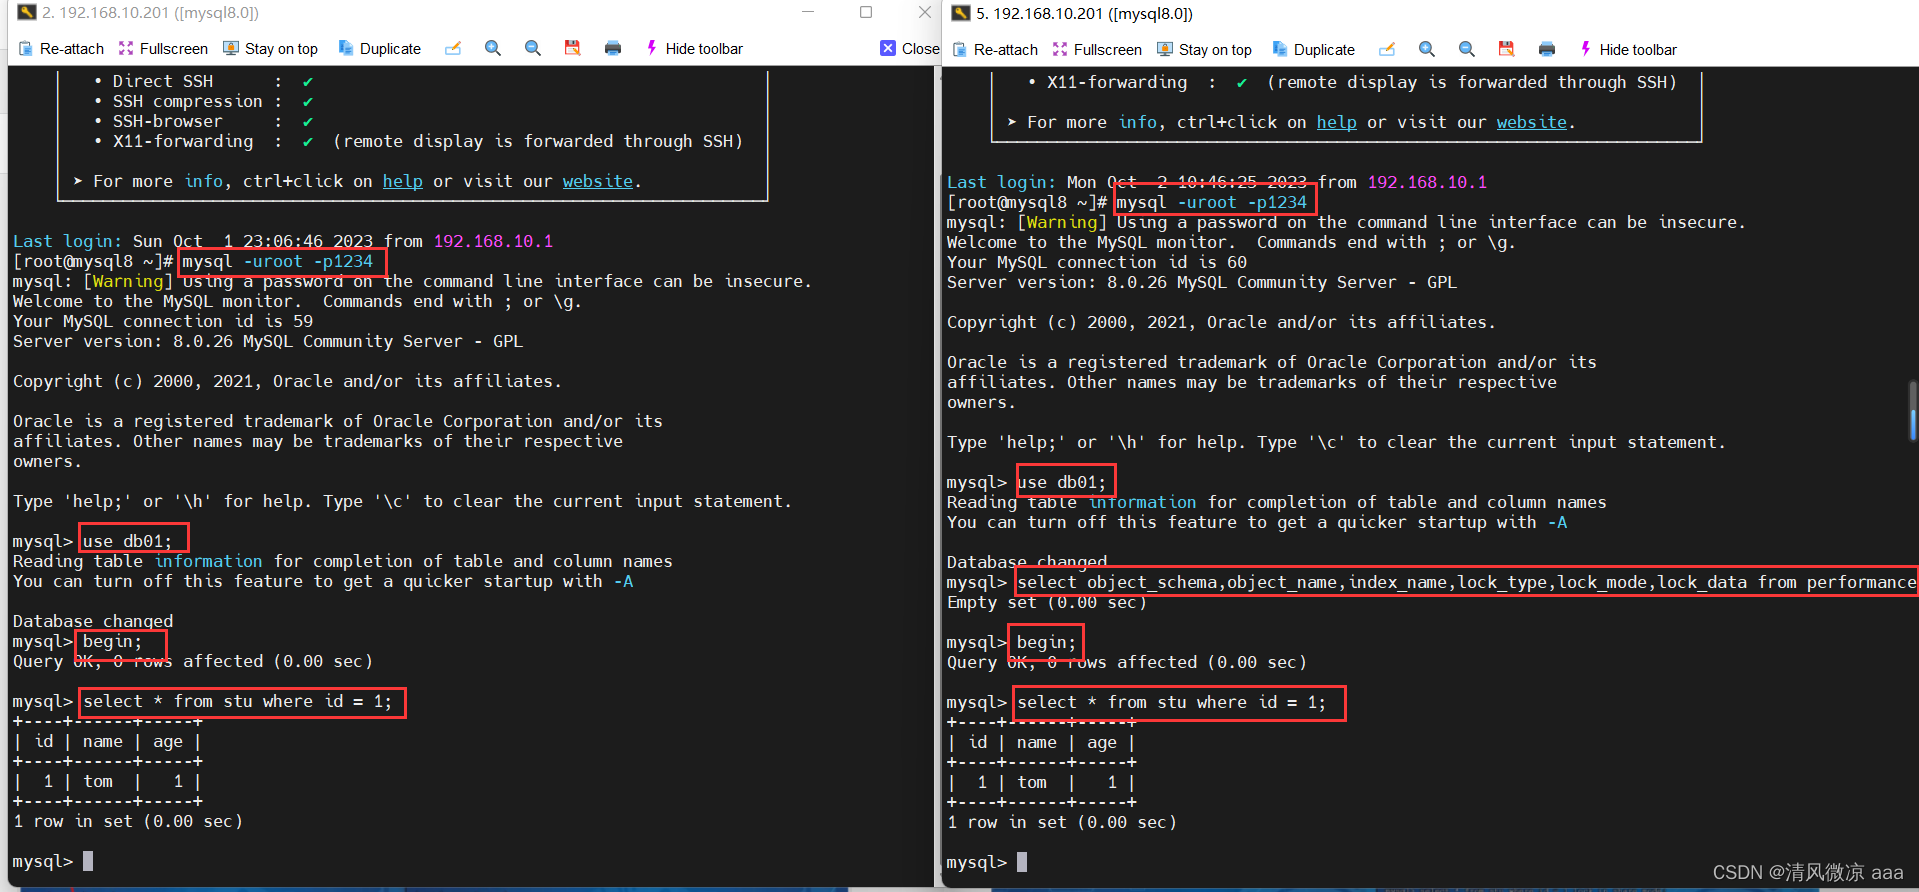
Task: Click pencil rename icon in left window toolbar
Action: click(453, 48)
